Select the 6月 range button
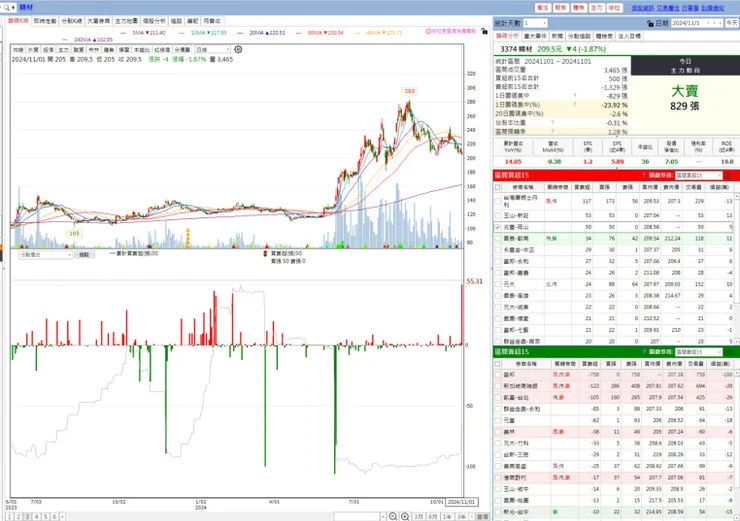740x521 pixels. 433,517
